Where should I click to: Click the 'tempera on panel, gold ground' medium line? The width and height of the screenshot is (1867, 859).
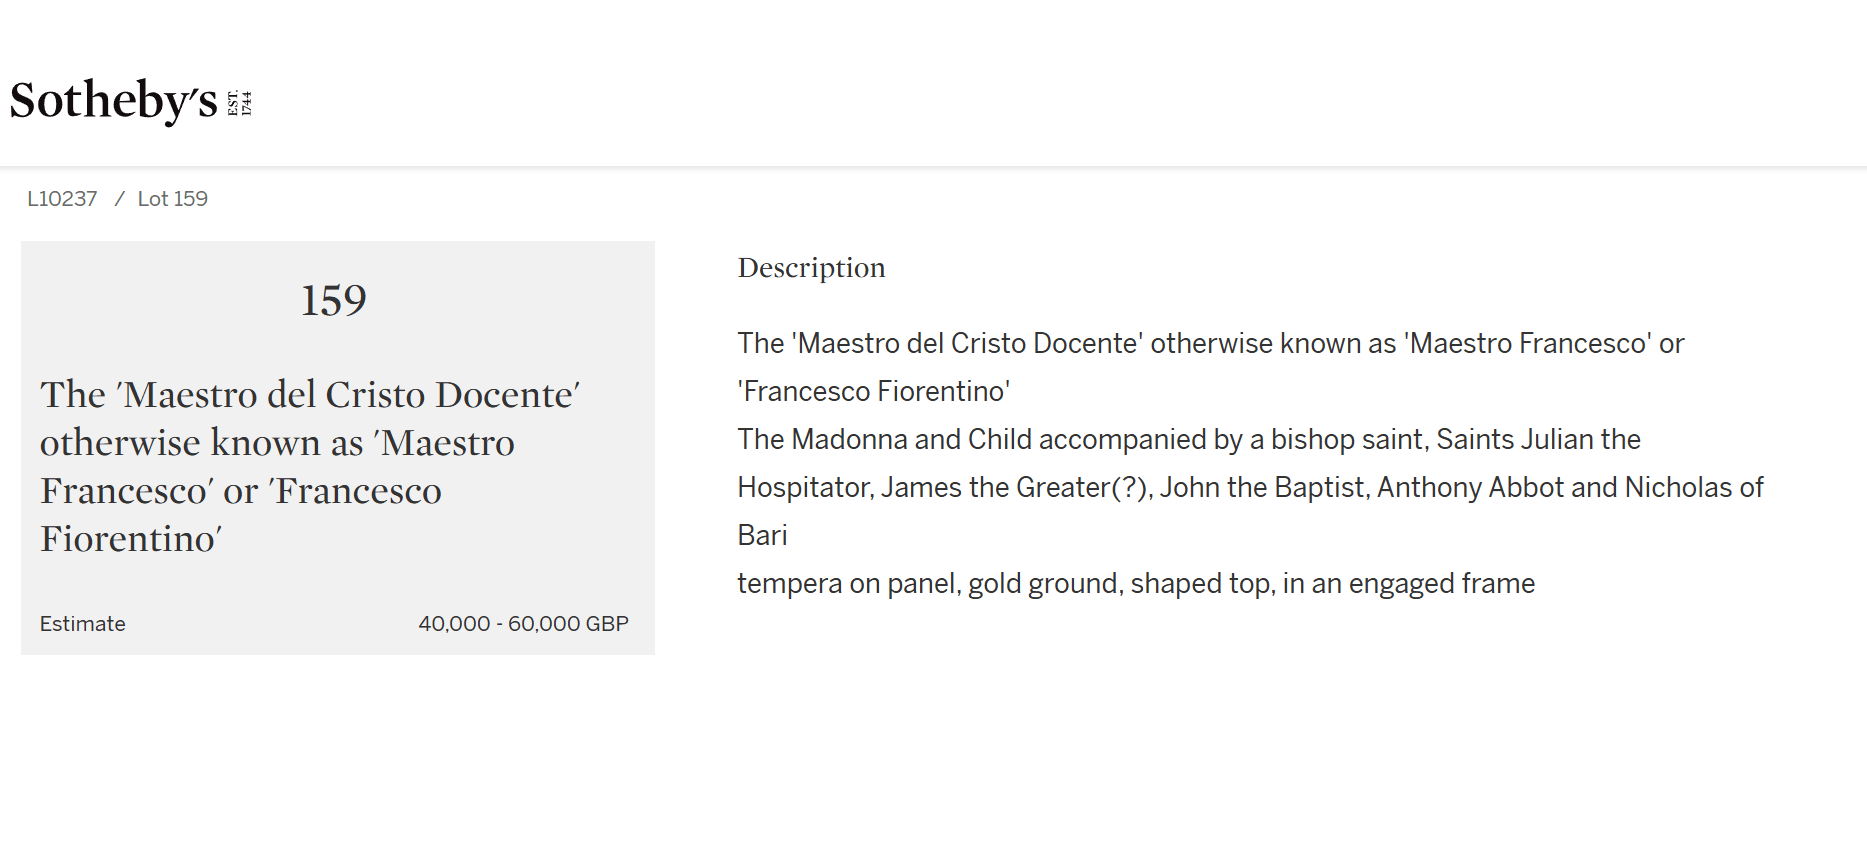pos(1136,584)
